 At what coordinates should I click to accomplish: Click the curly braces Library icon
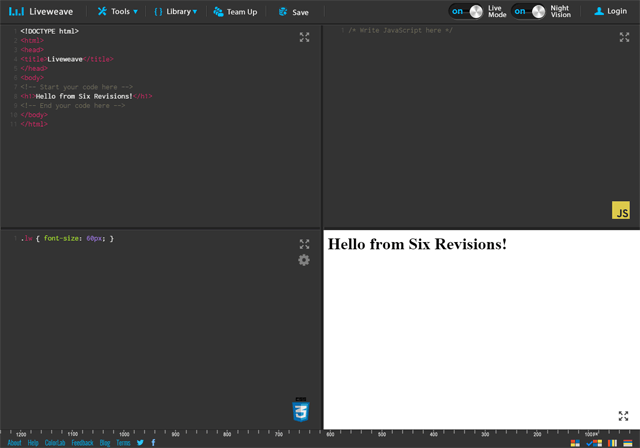coord(158,12)
